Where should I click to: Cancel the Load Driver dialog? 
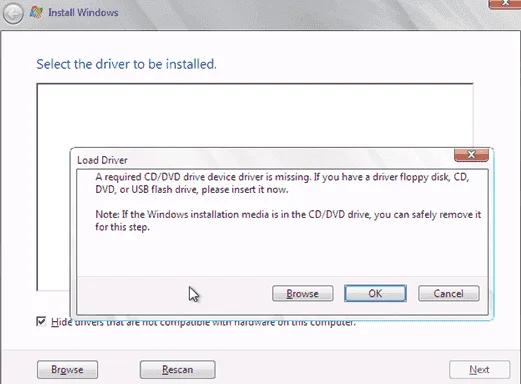[x=449, y=293]
